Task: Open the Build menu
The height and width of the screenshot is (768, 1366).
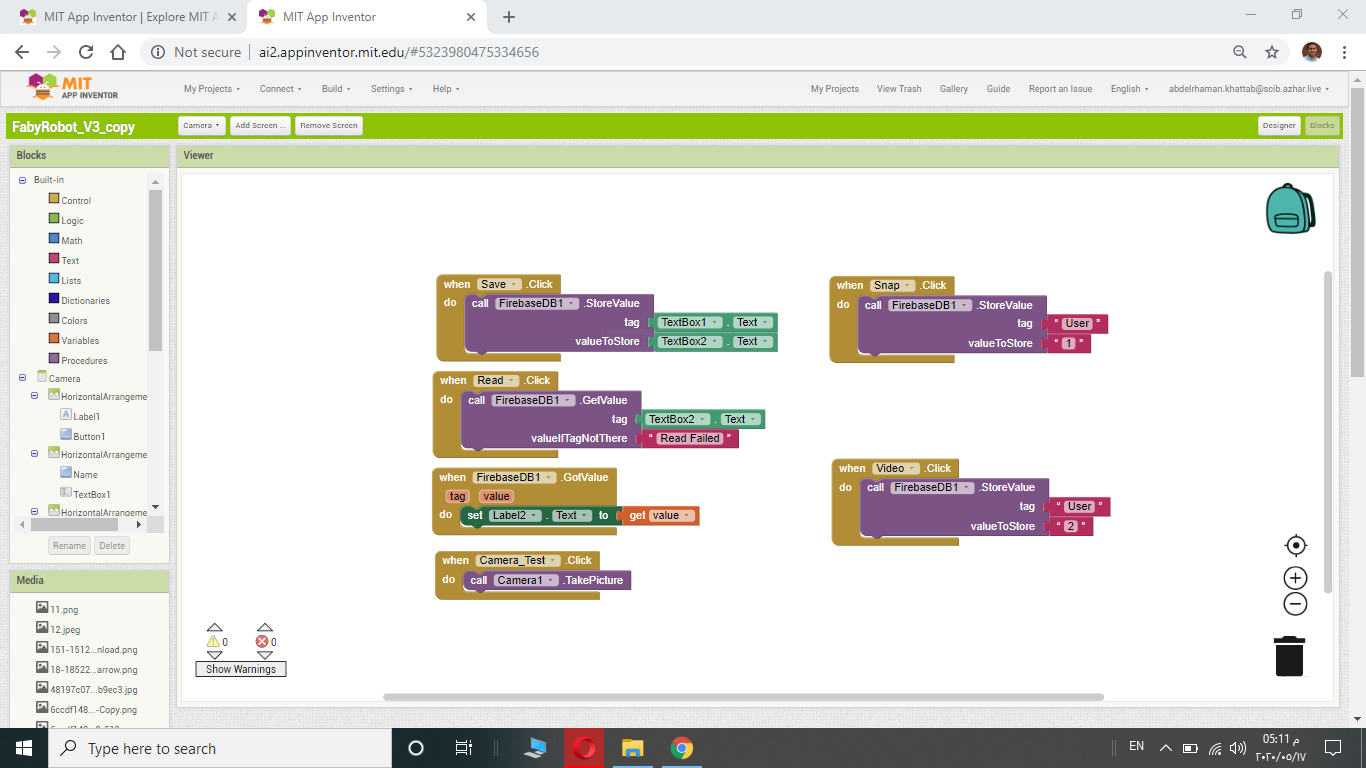Action: click(x=336, y=89)
